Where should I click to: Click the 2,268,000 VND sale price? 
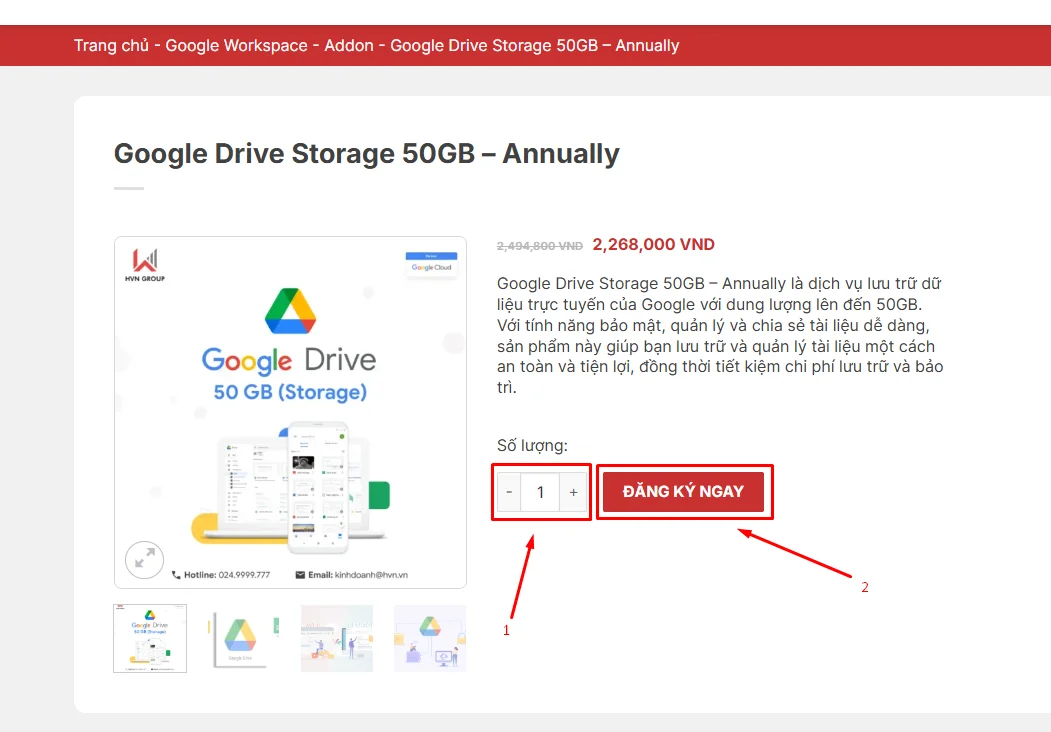tap(653, 245)
